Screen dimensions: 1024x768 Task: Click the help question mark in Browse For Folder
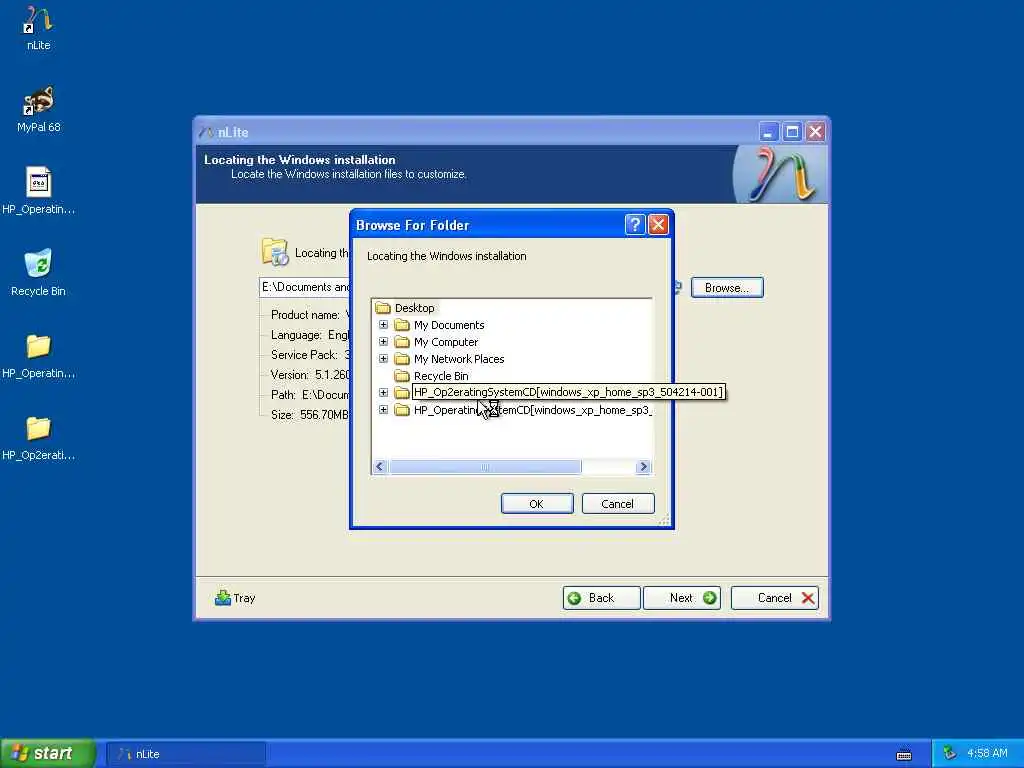tap(635, 225)
